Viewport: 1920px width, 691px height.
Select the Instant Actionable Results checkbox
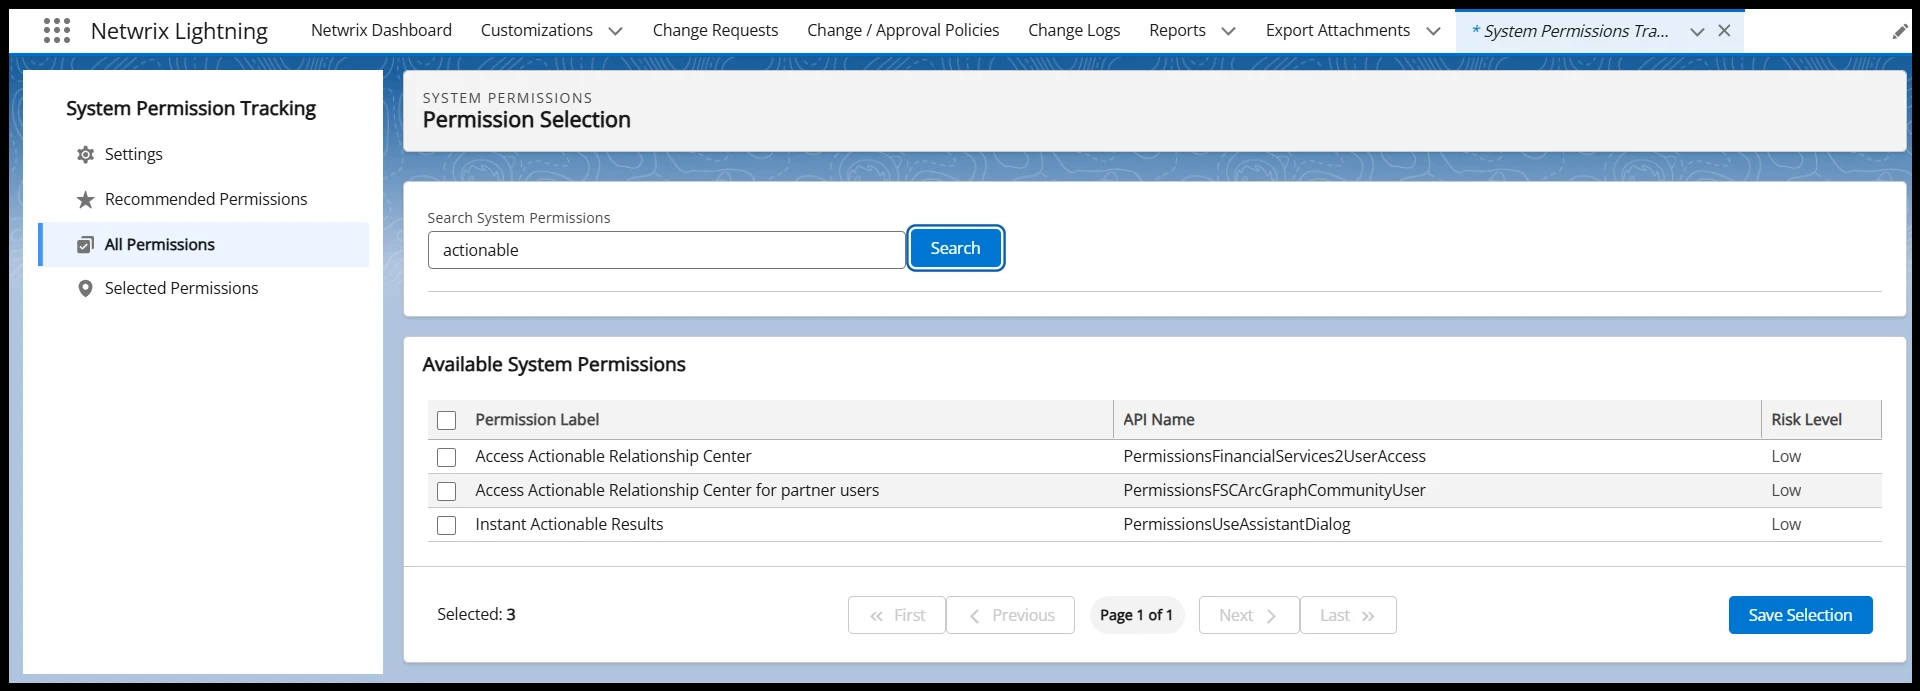447,525
